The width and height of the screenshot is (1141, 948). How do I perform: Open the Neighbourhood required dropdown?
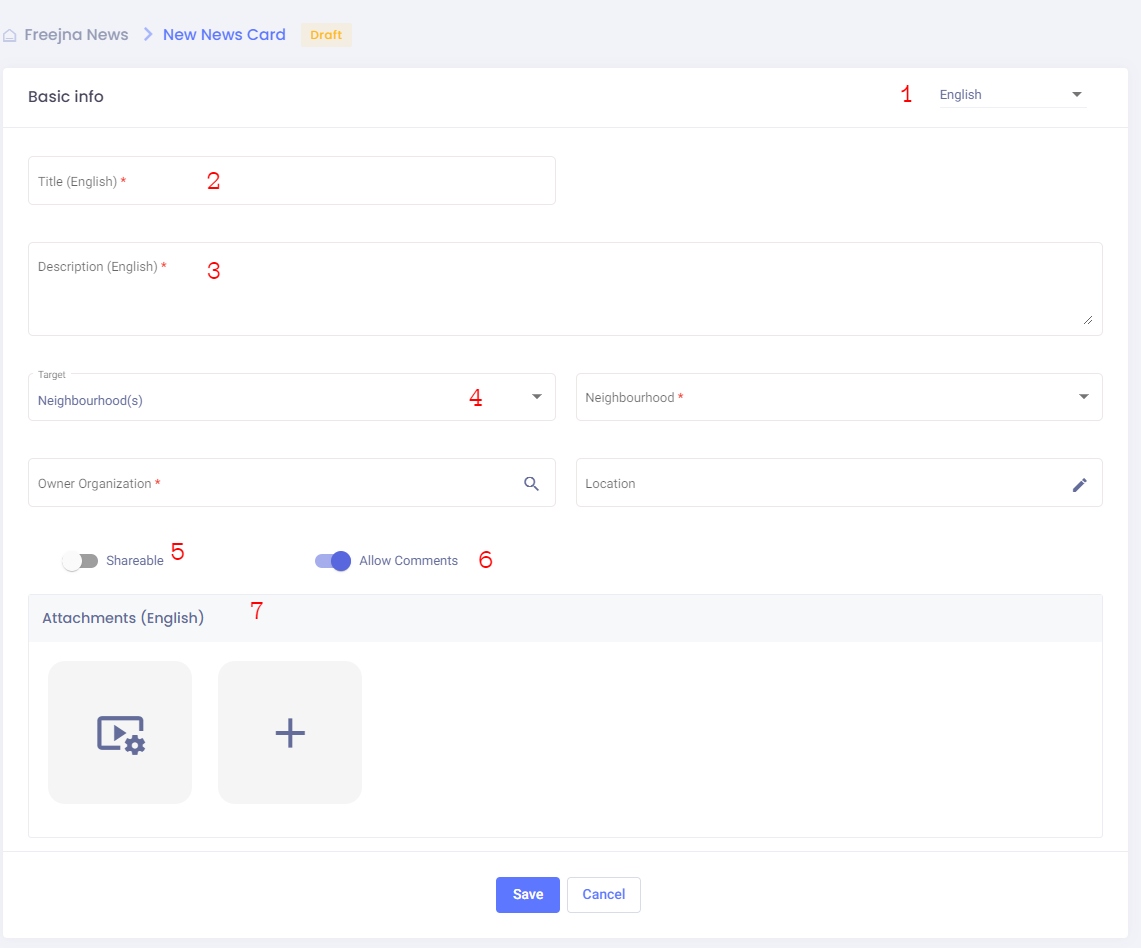pyautogui.click(x=838, y=398)
